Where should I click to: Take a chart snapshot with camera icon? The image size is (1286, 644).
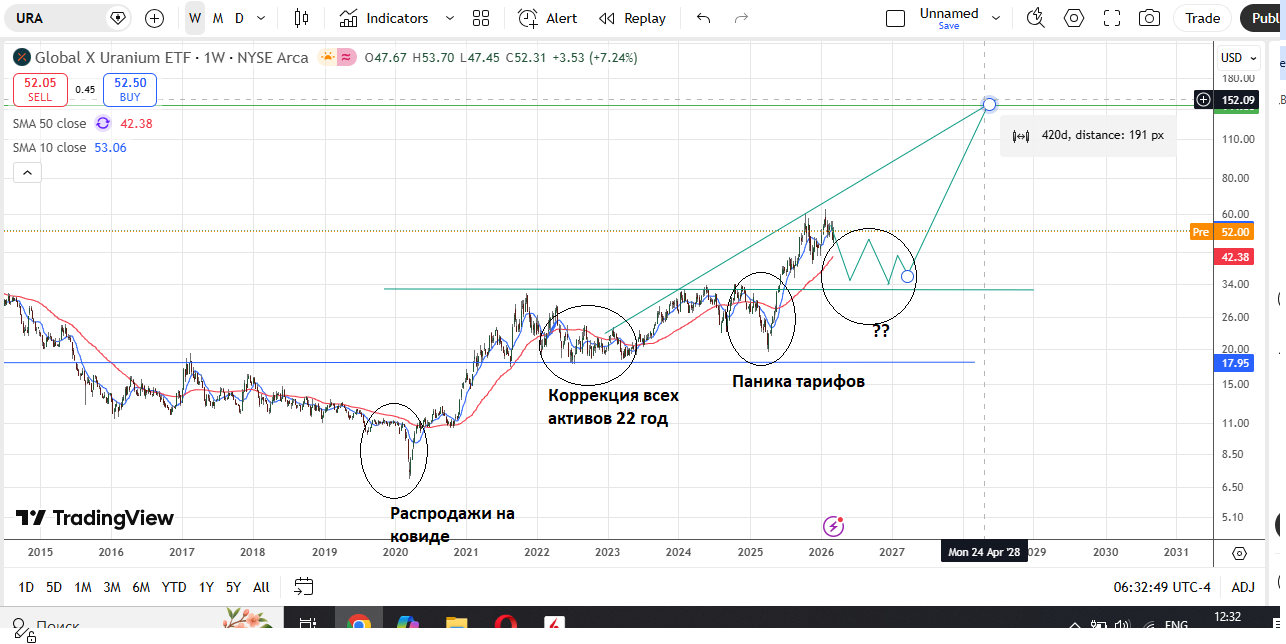coord(1150,18)
